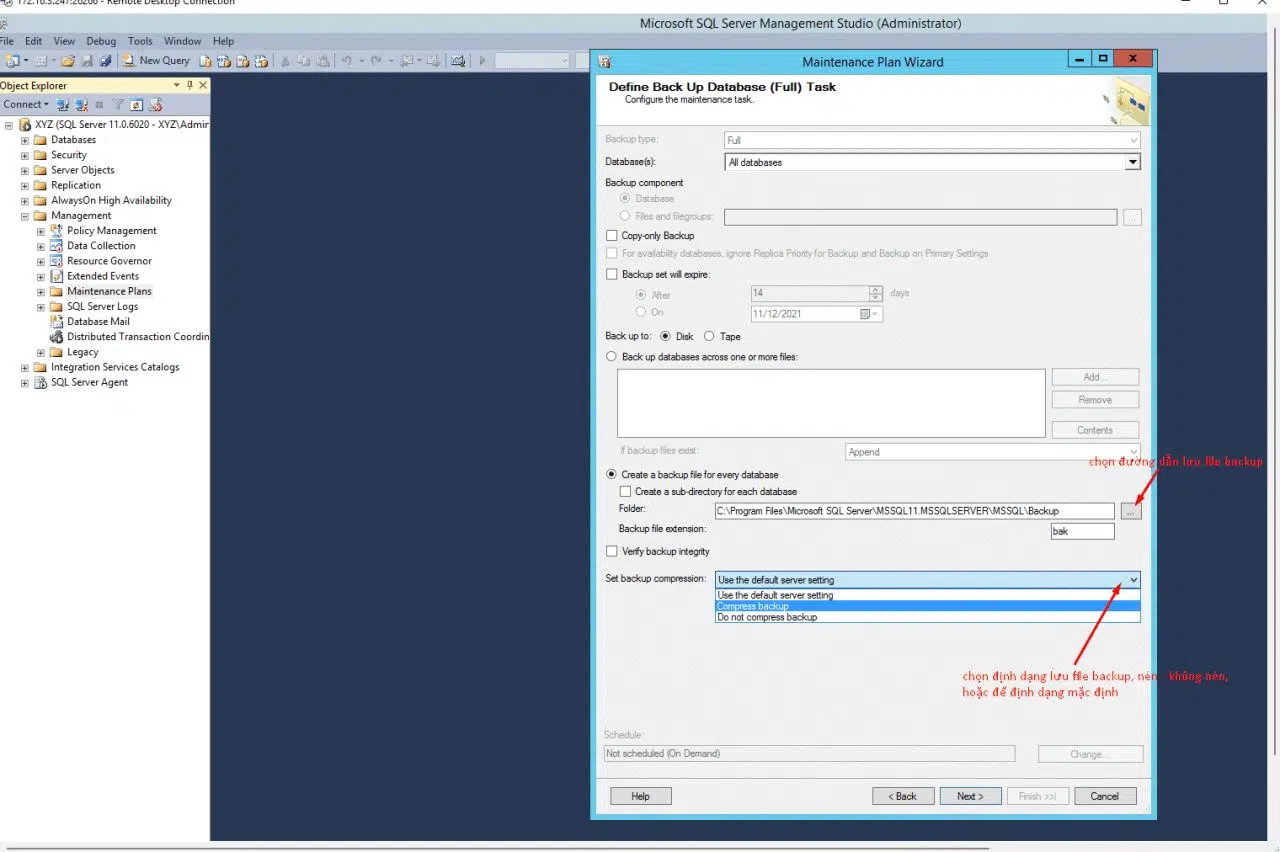Click the Back button in wizard
1280x852 pixels.
(x=902, y=796)
